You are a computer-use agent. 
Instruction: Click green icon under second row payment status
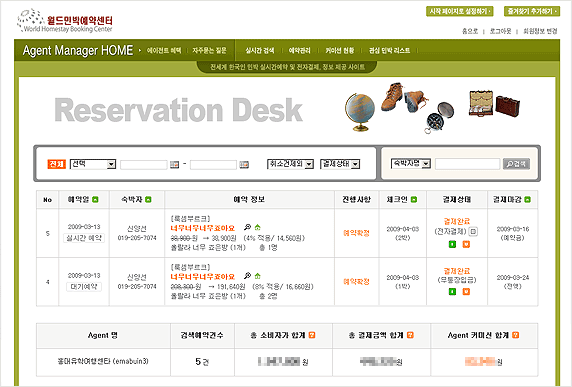click(x=452, y=291)
